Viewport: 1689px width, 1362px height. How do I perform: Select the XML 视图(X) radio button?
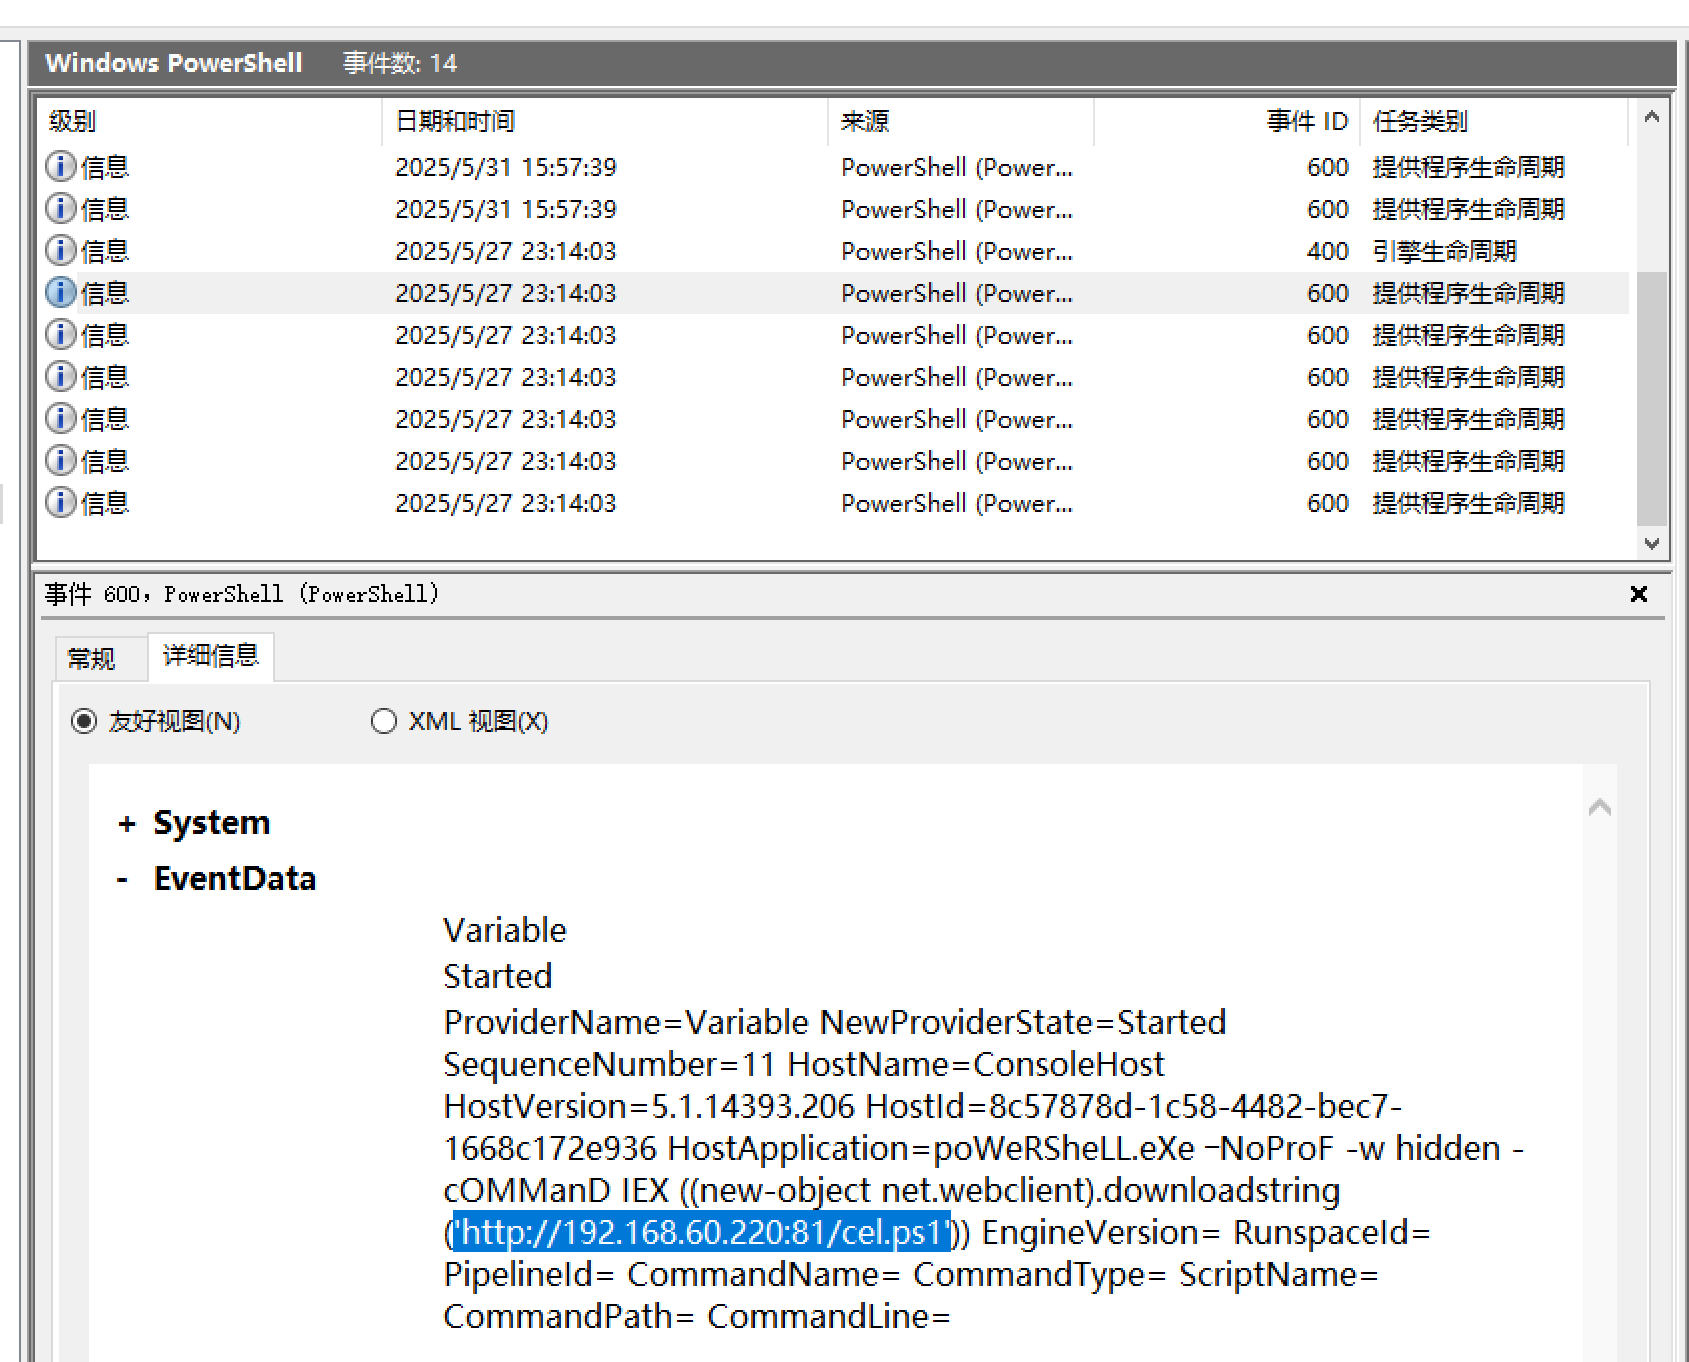click(383, 721)
